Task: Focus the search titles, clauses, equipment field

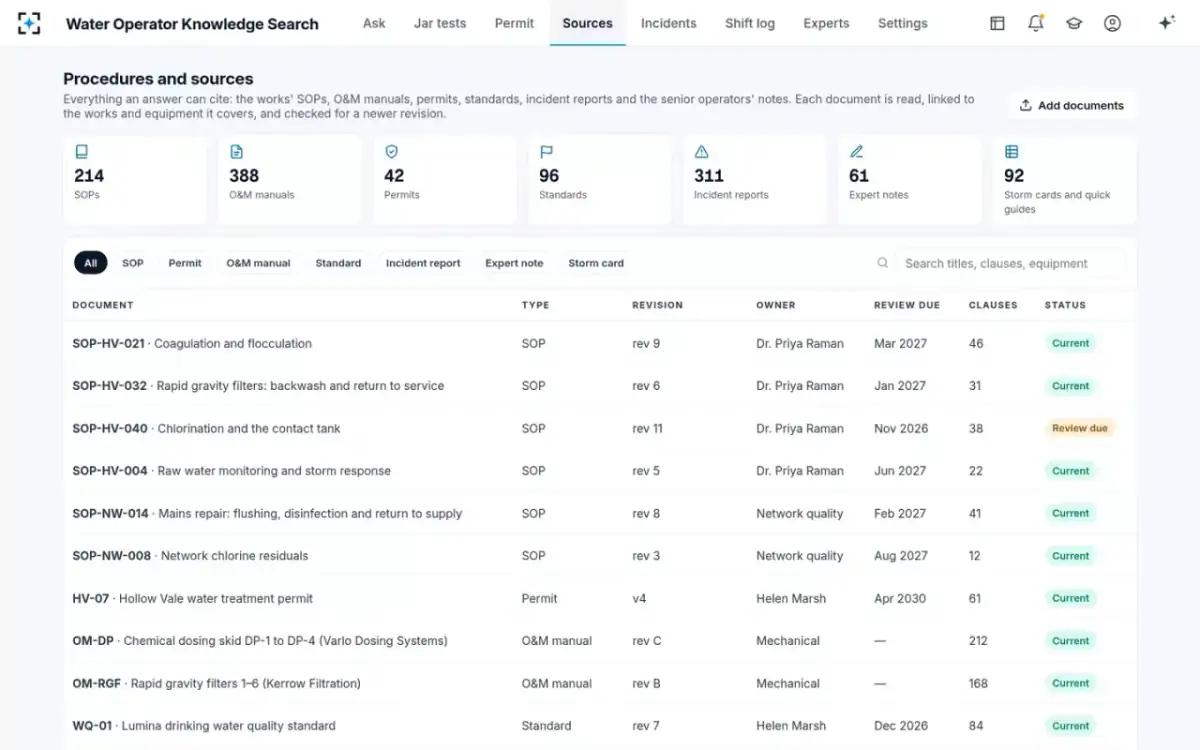Action: pyautogui.click(x=1010, y=263)
